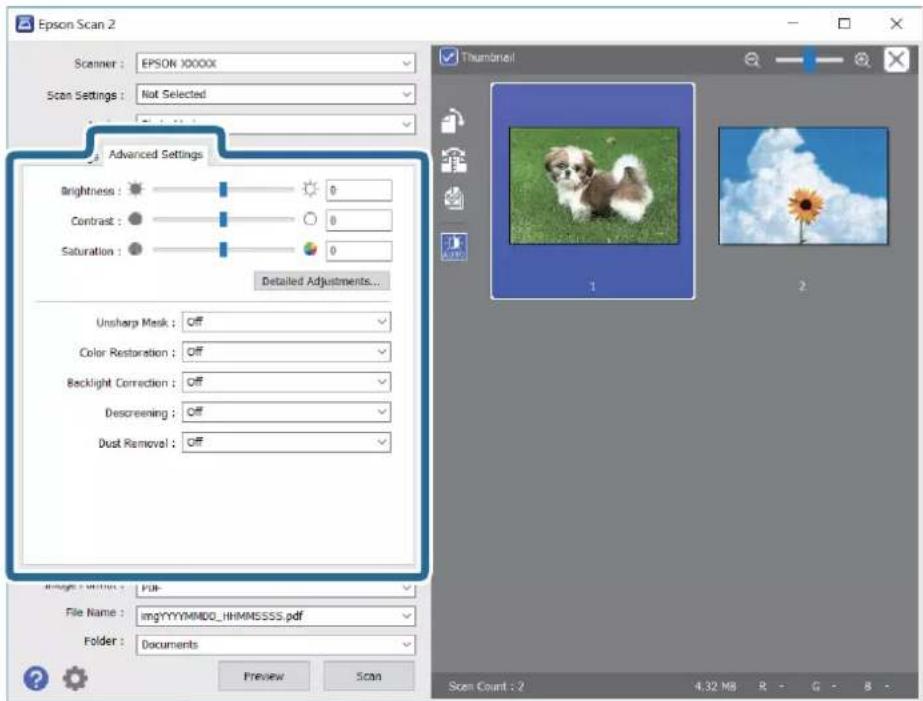Expand the Dust Removal dropdown
Screen dimensions: 923x701
pyautogui.click(x=286, y=442)
